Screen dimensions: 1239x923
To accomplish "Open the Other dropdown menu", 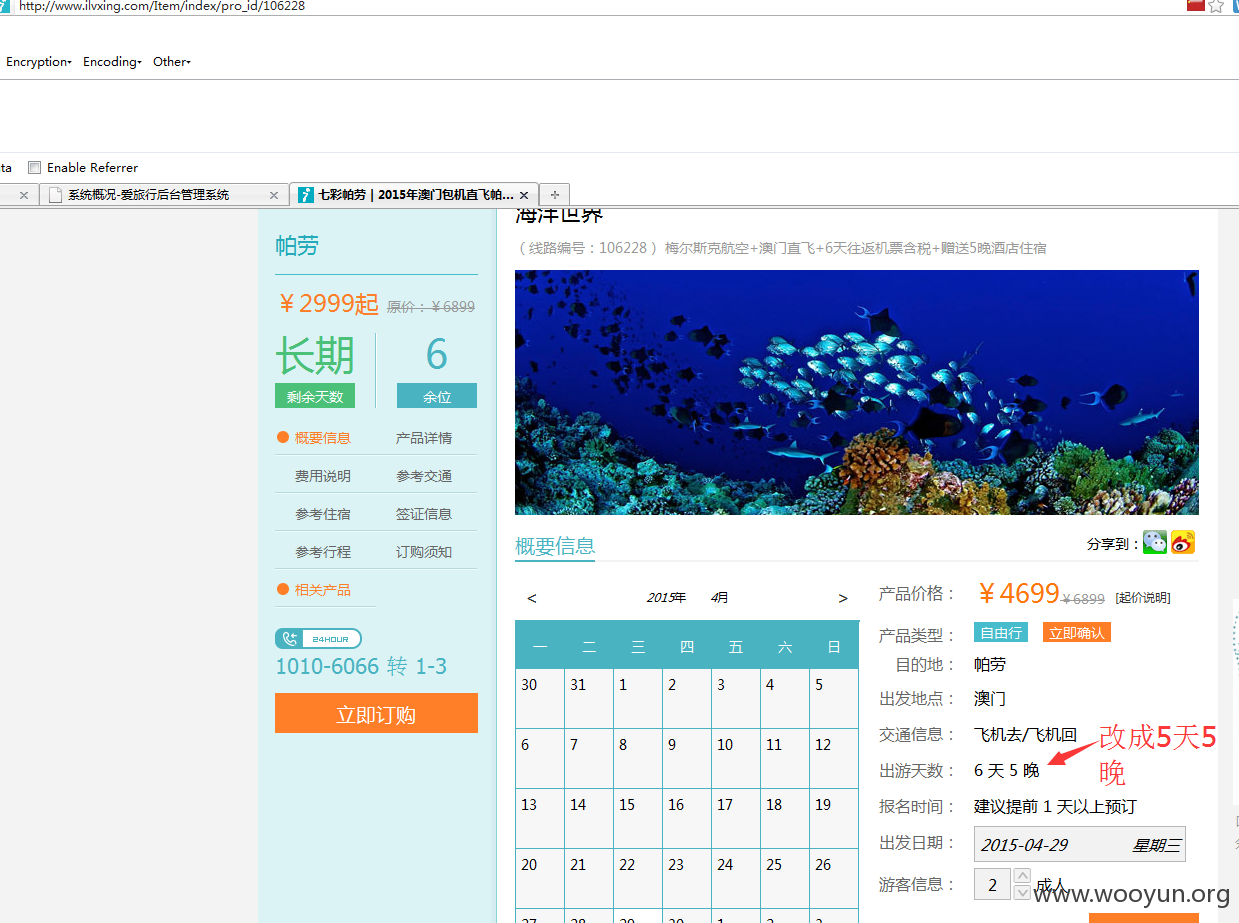I will click(x=171, y=62).
